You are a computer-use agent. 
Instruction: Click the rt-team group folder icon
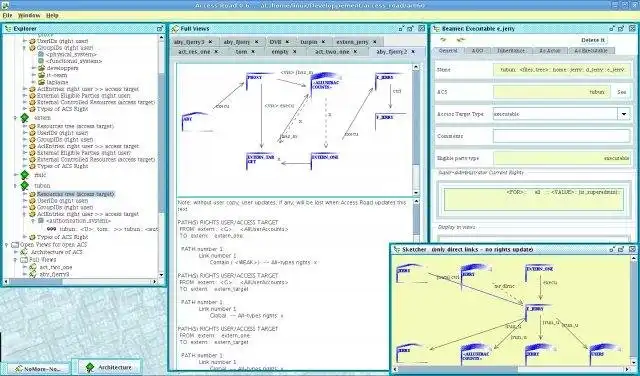(41, 75)
